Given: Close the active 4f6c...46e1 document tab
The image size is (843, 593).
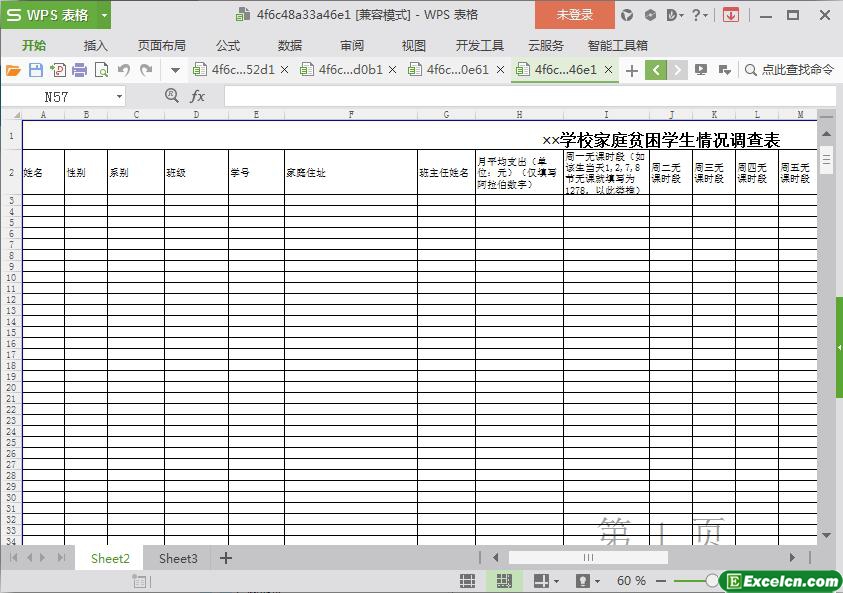Looking at the screenshot, I should tap(609, 70).
